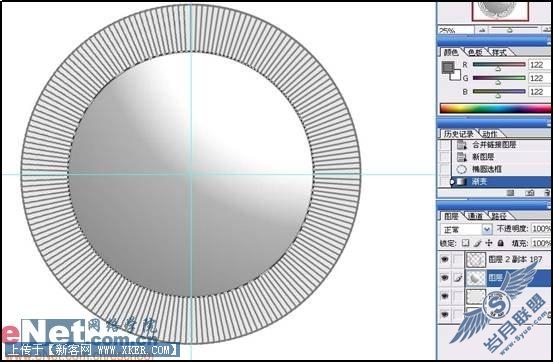This screenshot has width=553, height=362.
Task: Click the 填充 fill value field
Action: (x=541, y=243)
